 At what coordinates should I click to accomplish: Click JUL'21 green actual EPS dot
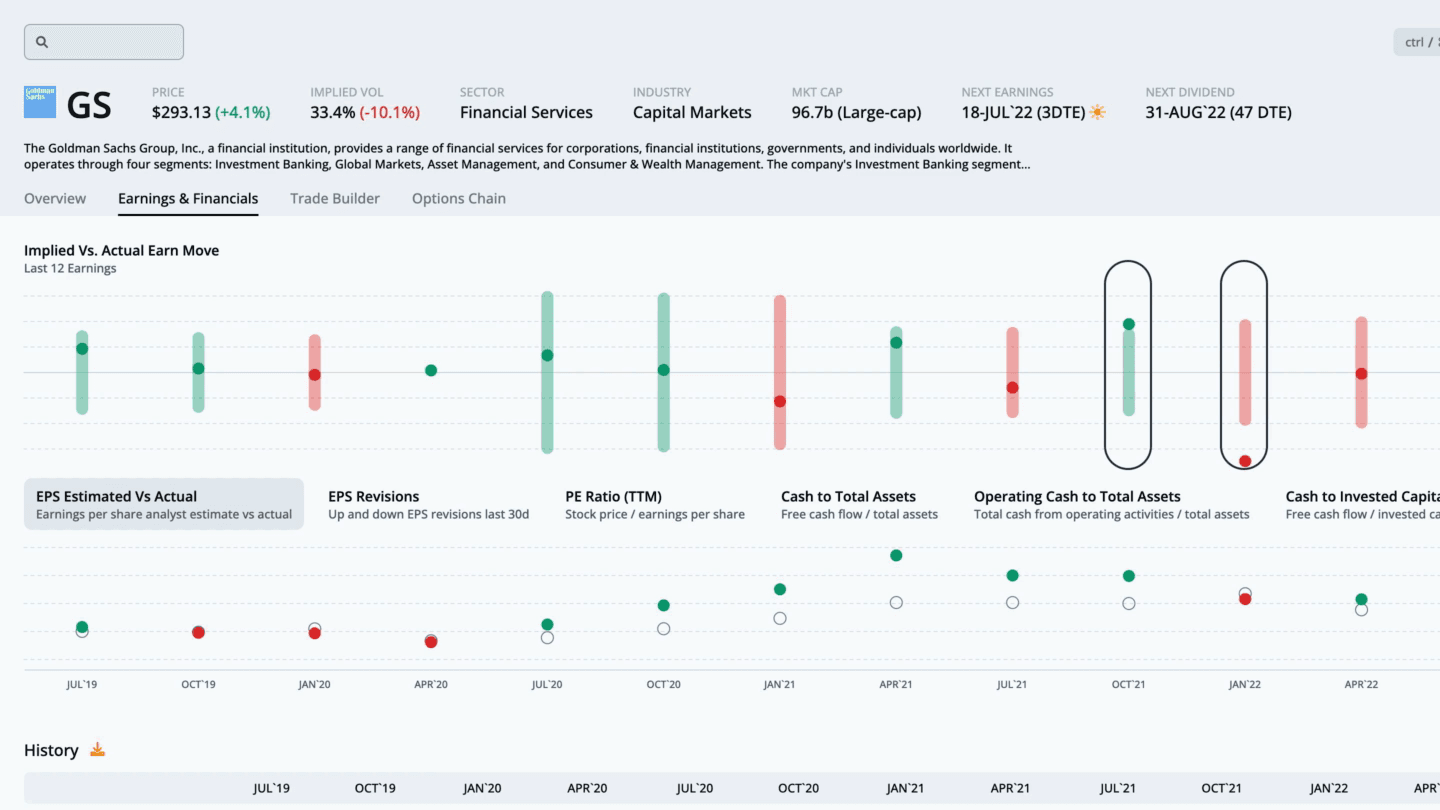pyautogui.click(x=1012, y=575)
